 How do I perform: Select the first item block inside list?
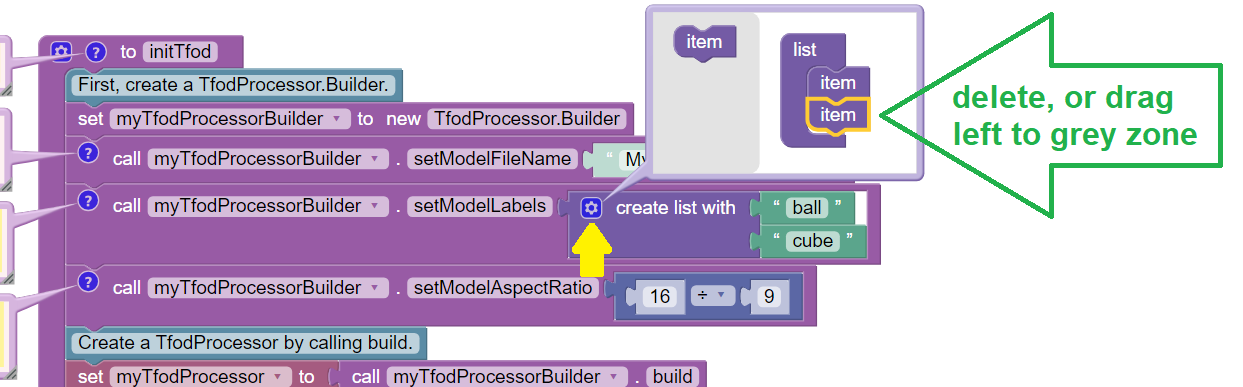click(x=838, y=83)
